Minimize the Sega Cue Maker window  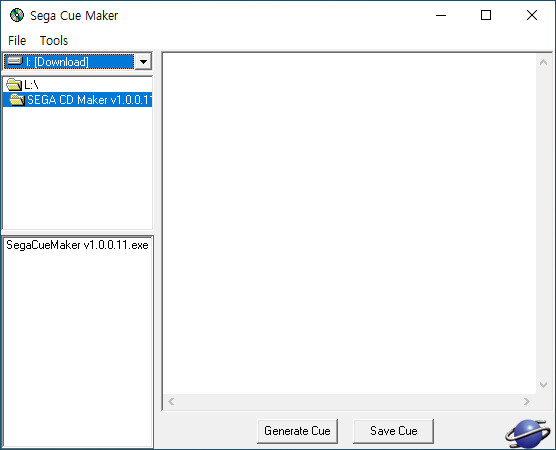tap(441, 15)
